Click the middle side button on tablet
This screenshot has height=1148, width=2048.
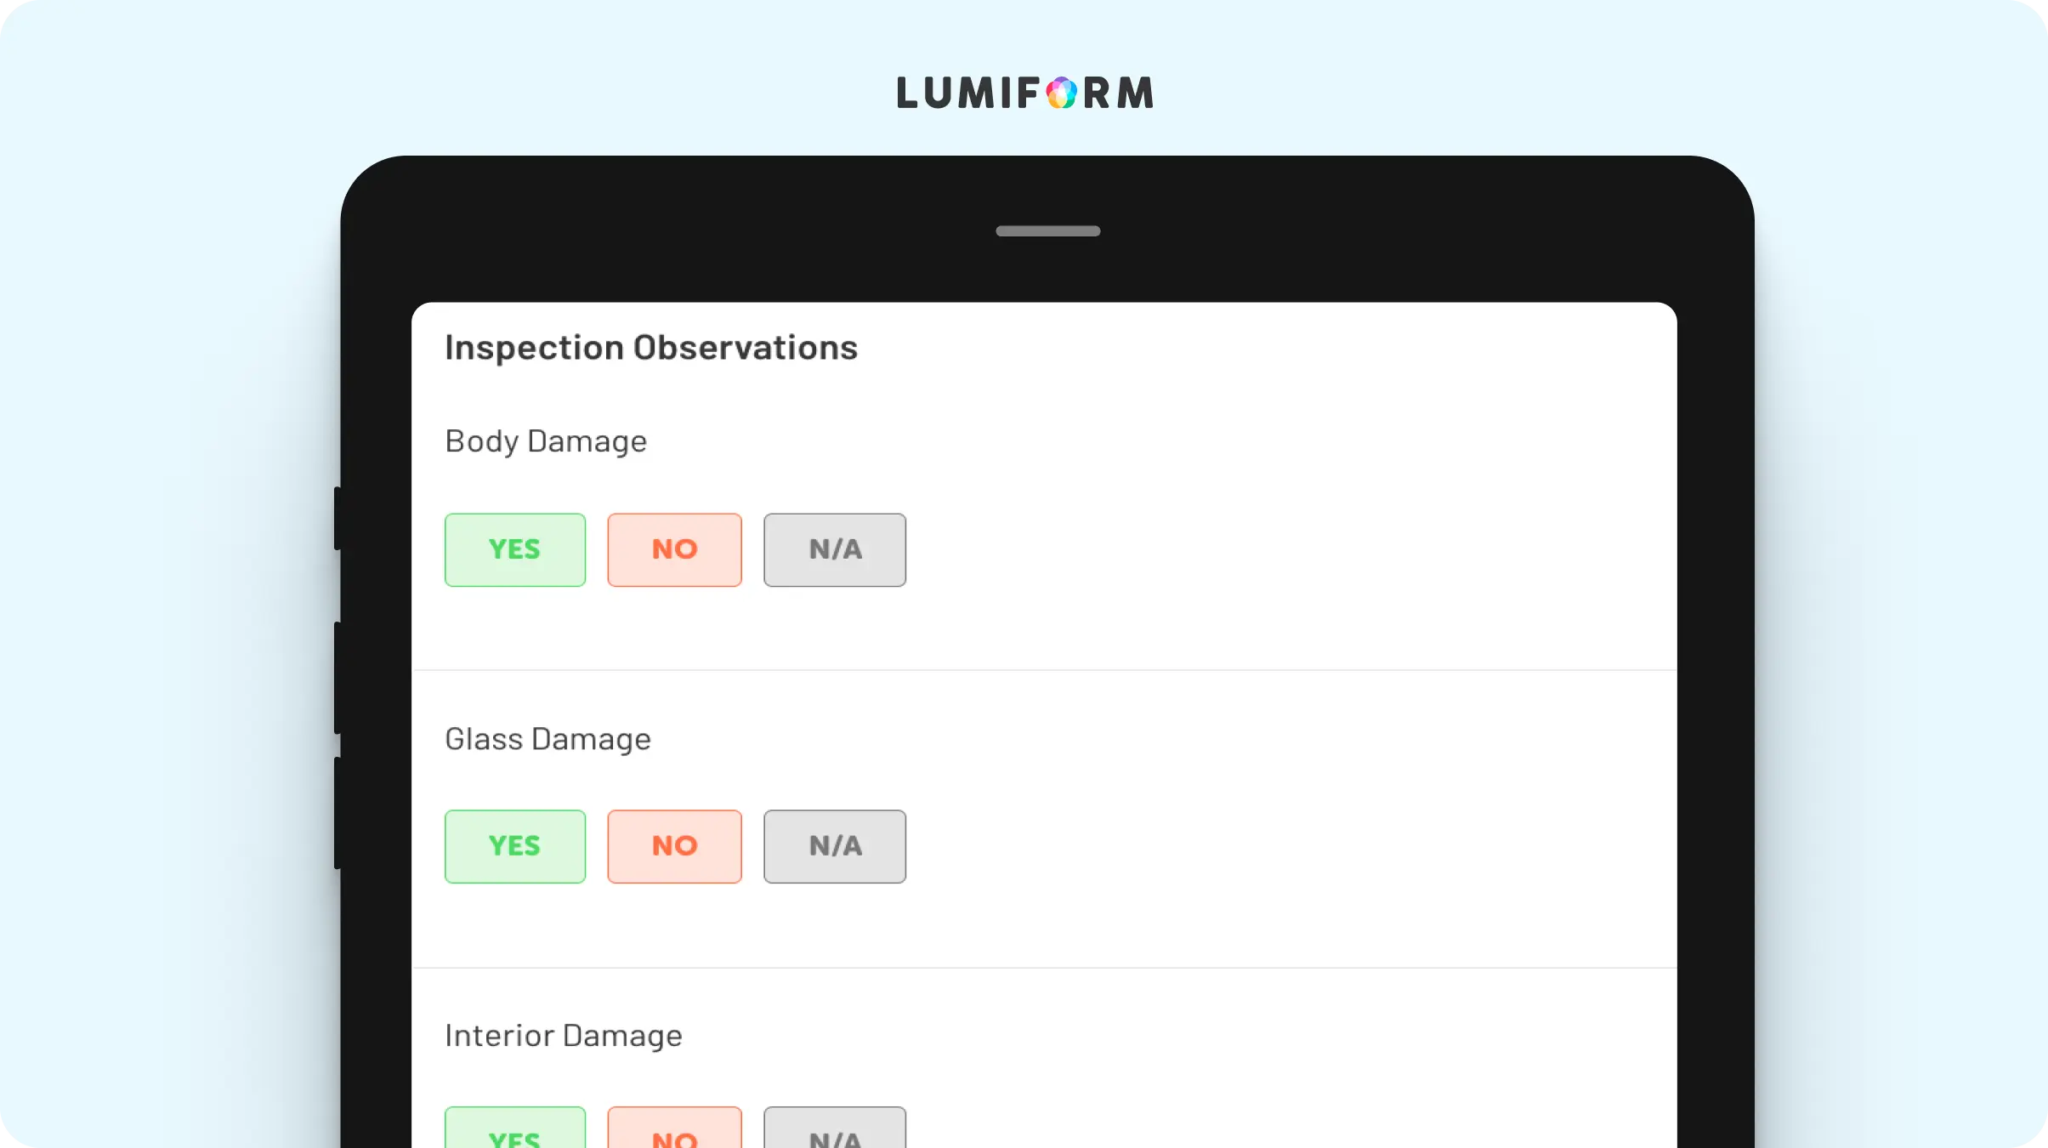[x=337, y=678]
